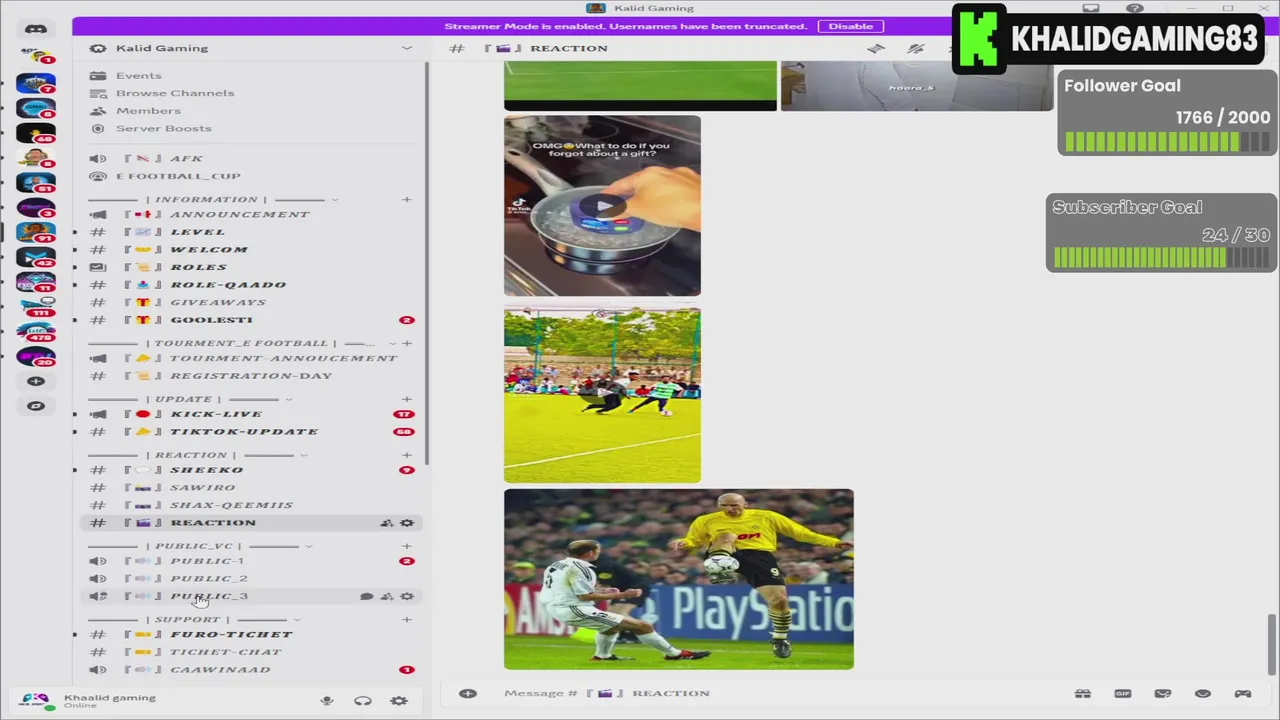Send a gift with gift icon
Image resolution: width=1280 pixels, height=720 pixels.
1083,693
